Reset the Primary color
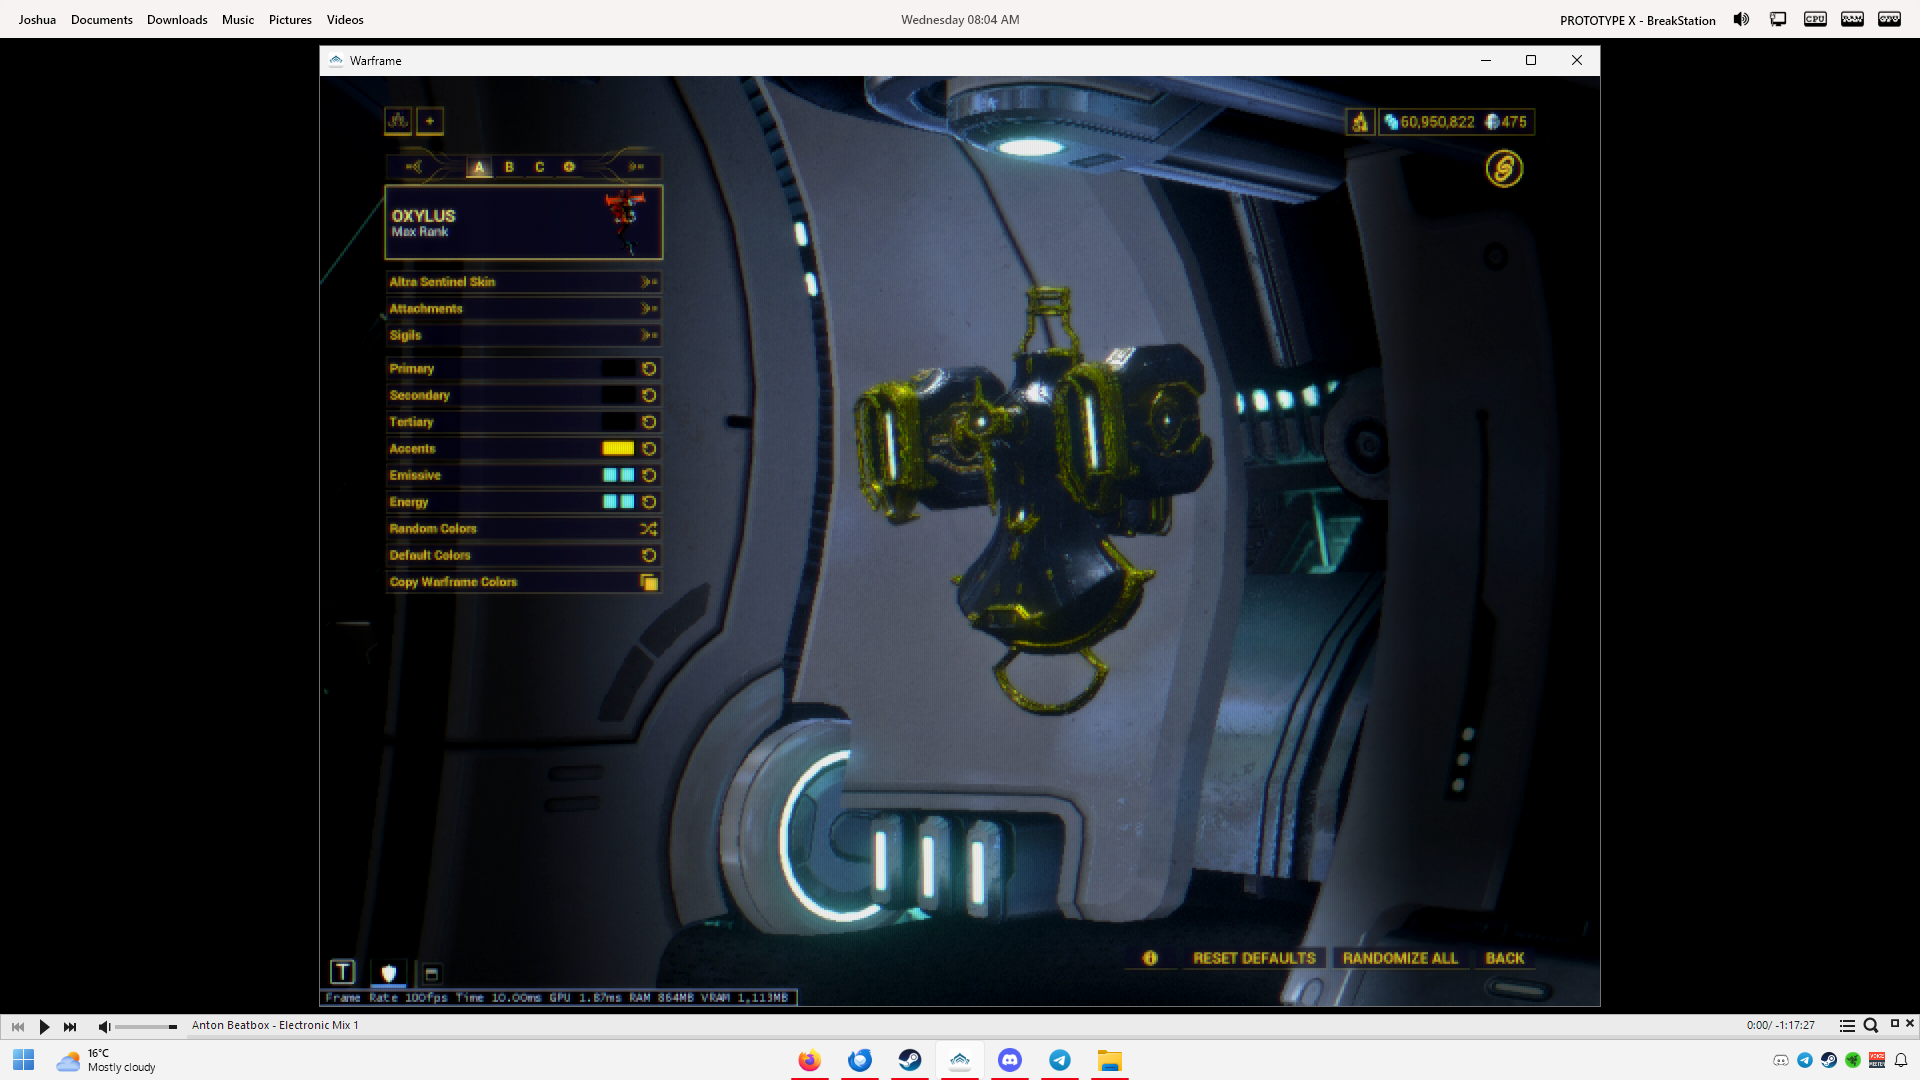1920x1080 pixels. click(649, 369)
